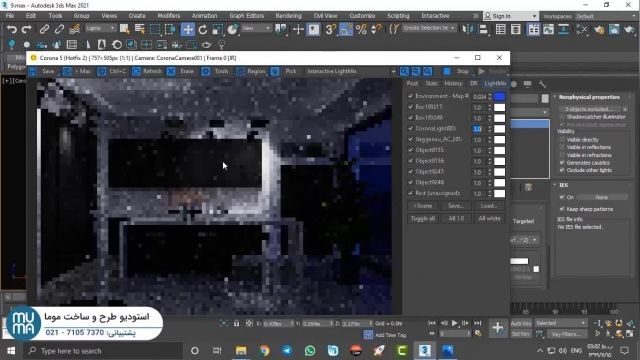Click Zoom In magnifier in Corona frame buffer
This screenshot has height=360, width=640.
[404, 71]
